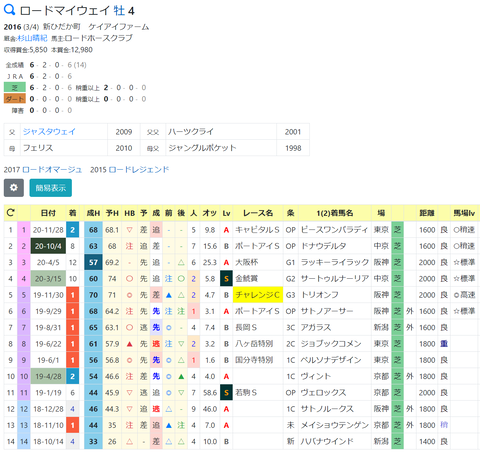Click winner name ラッキーライラック

[x=335, y=262]
